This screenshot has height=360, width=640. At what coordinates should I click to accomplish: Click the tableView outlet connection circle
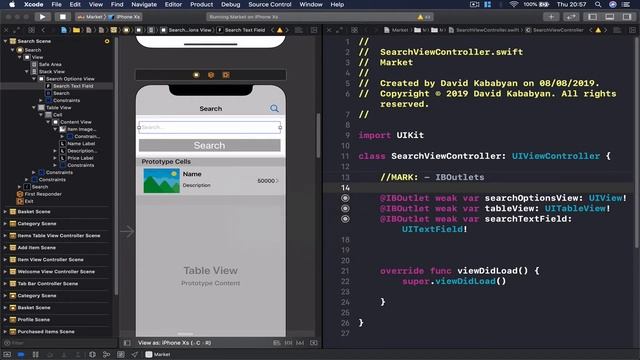click(x=345, y=209)
